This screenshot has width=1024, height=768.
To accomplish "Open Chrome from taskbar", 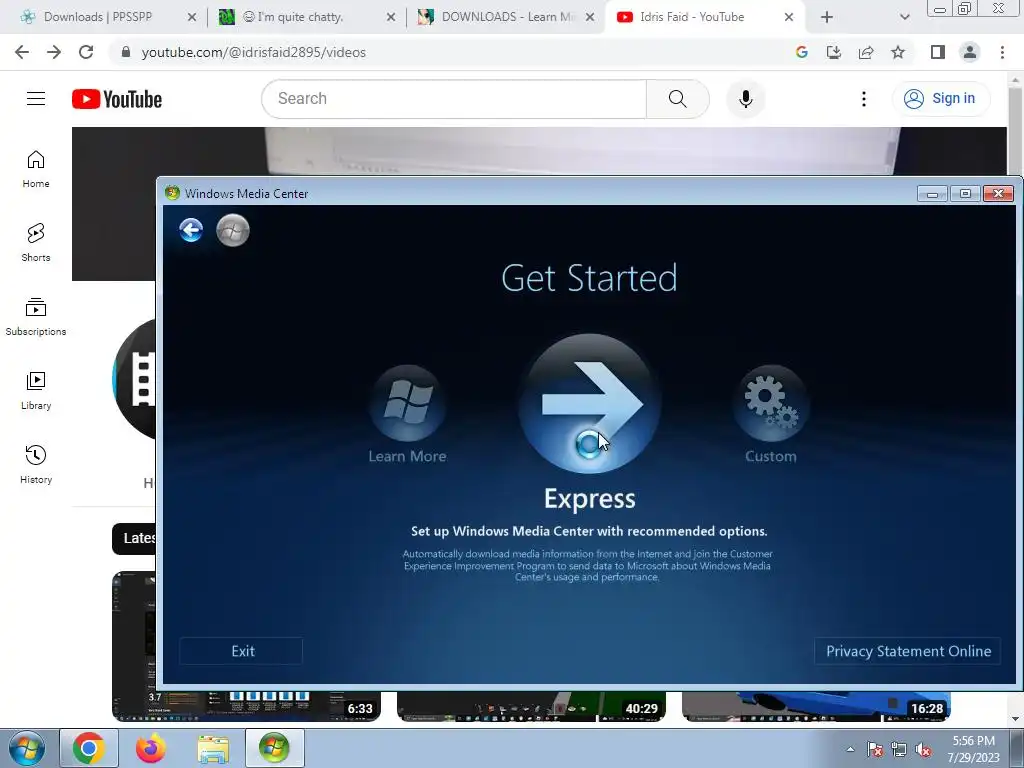I will (89, 748).
